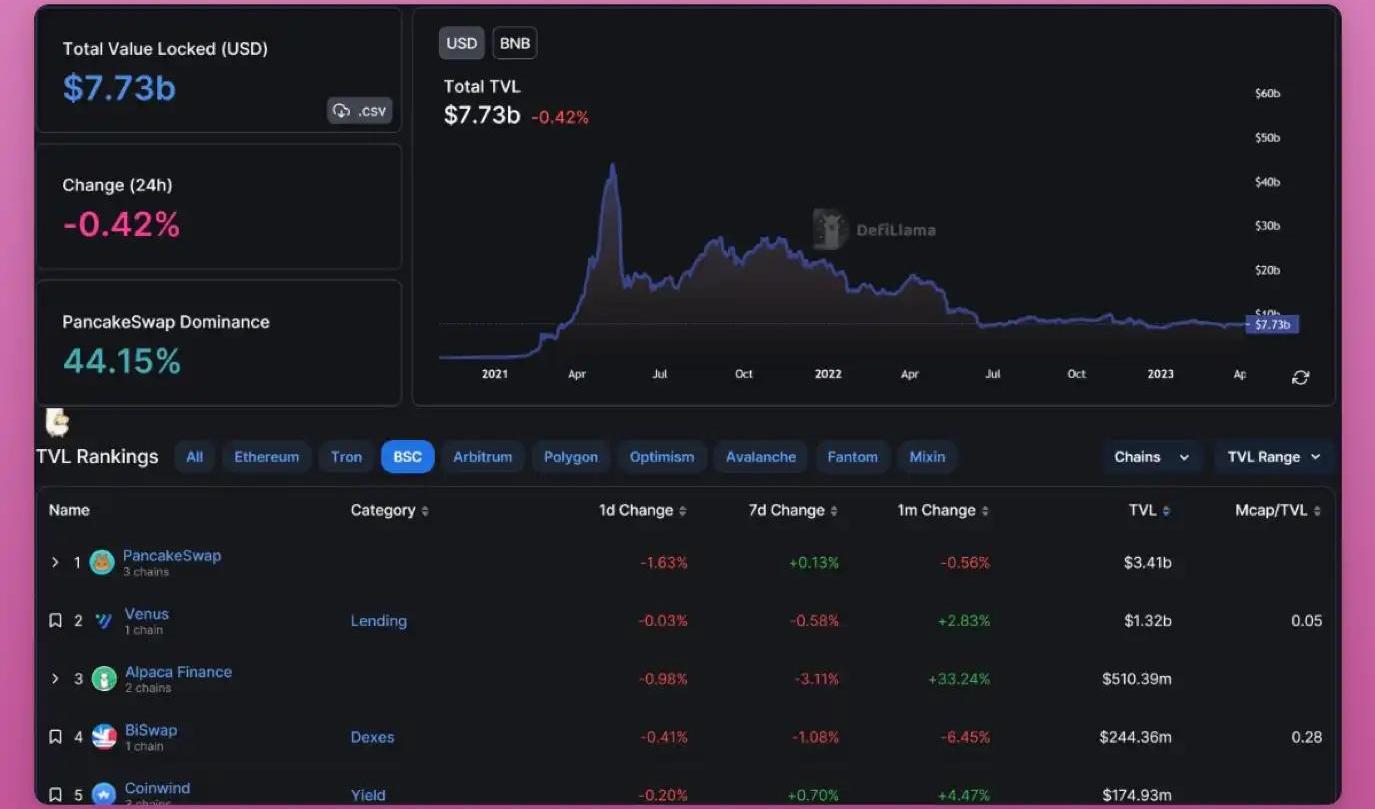Click the +33.24% 1m change value
Viewport: 1375px width, 809px height.
click(x=959, y=679)
